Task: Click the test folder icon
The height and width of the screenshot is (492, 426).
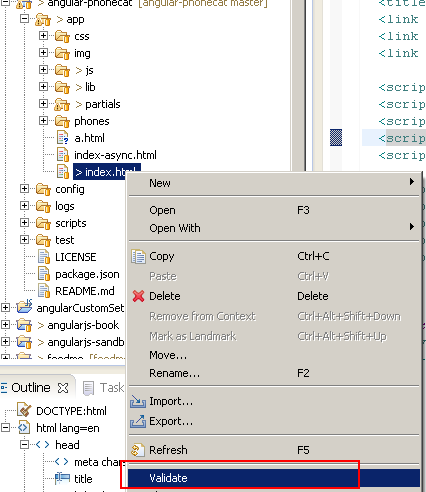Action: coord(43,240)
